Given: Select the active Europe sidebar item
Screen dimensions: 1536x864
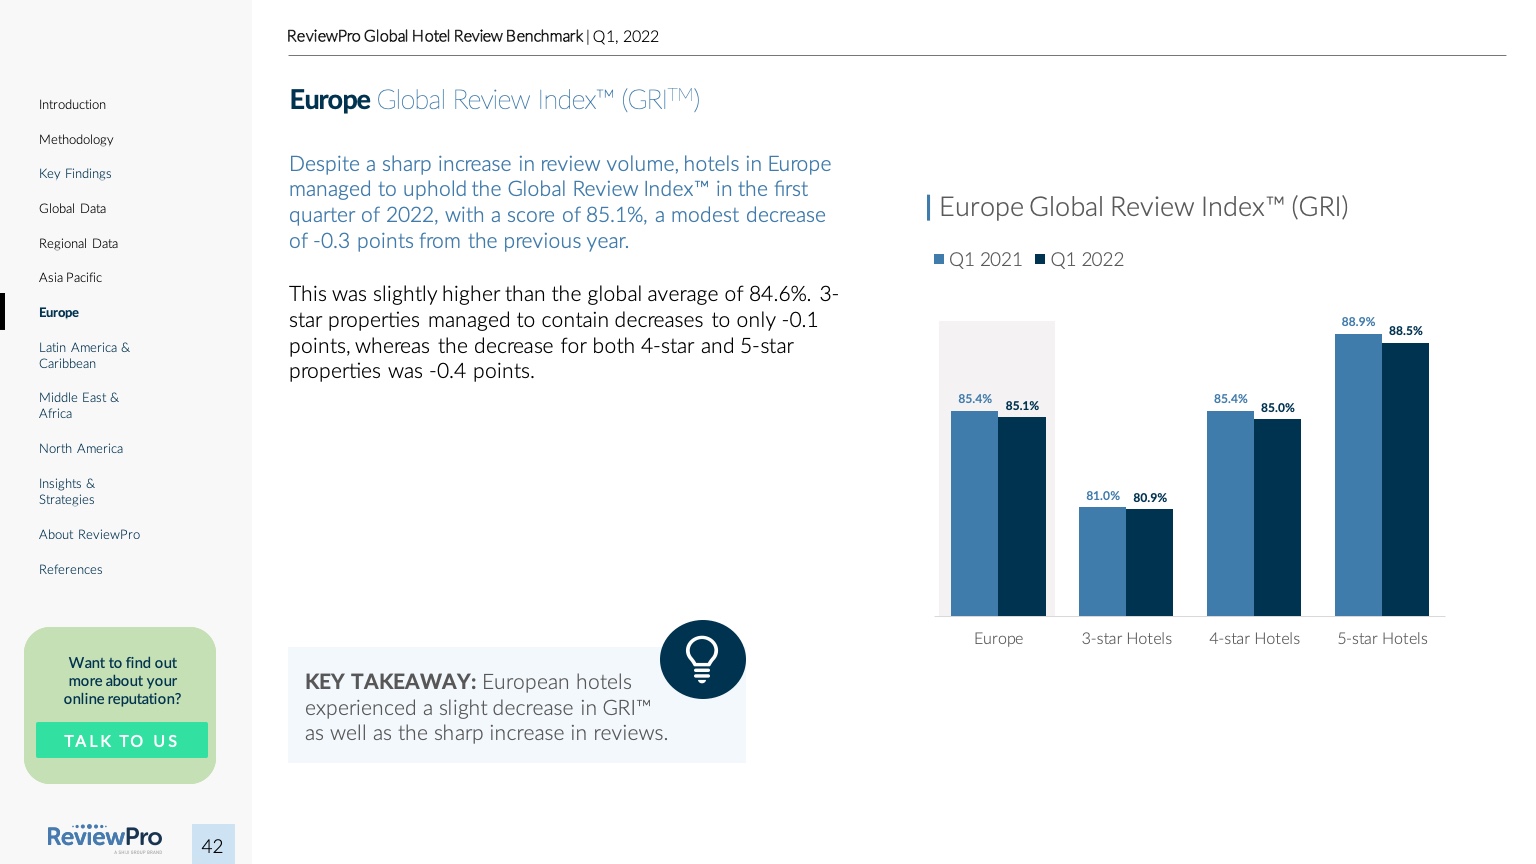Looking at the screenshot, I should pos(59,313).
